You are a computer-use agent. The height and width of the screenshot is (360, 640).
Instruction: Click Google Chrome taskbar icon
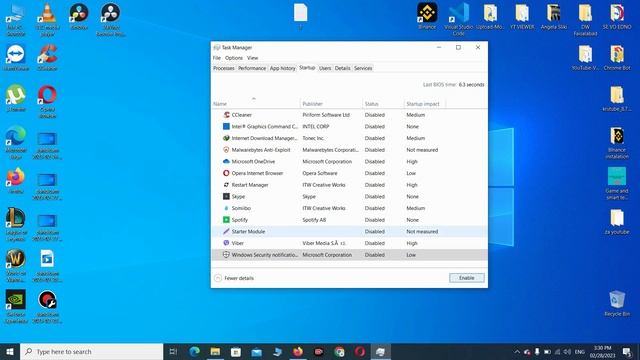(339, 351)
